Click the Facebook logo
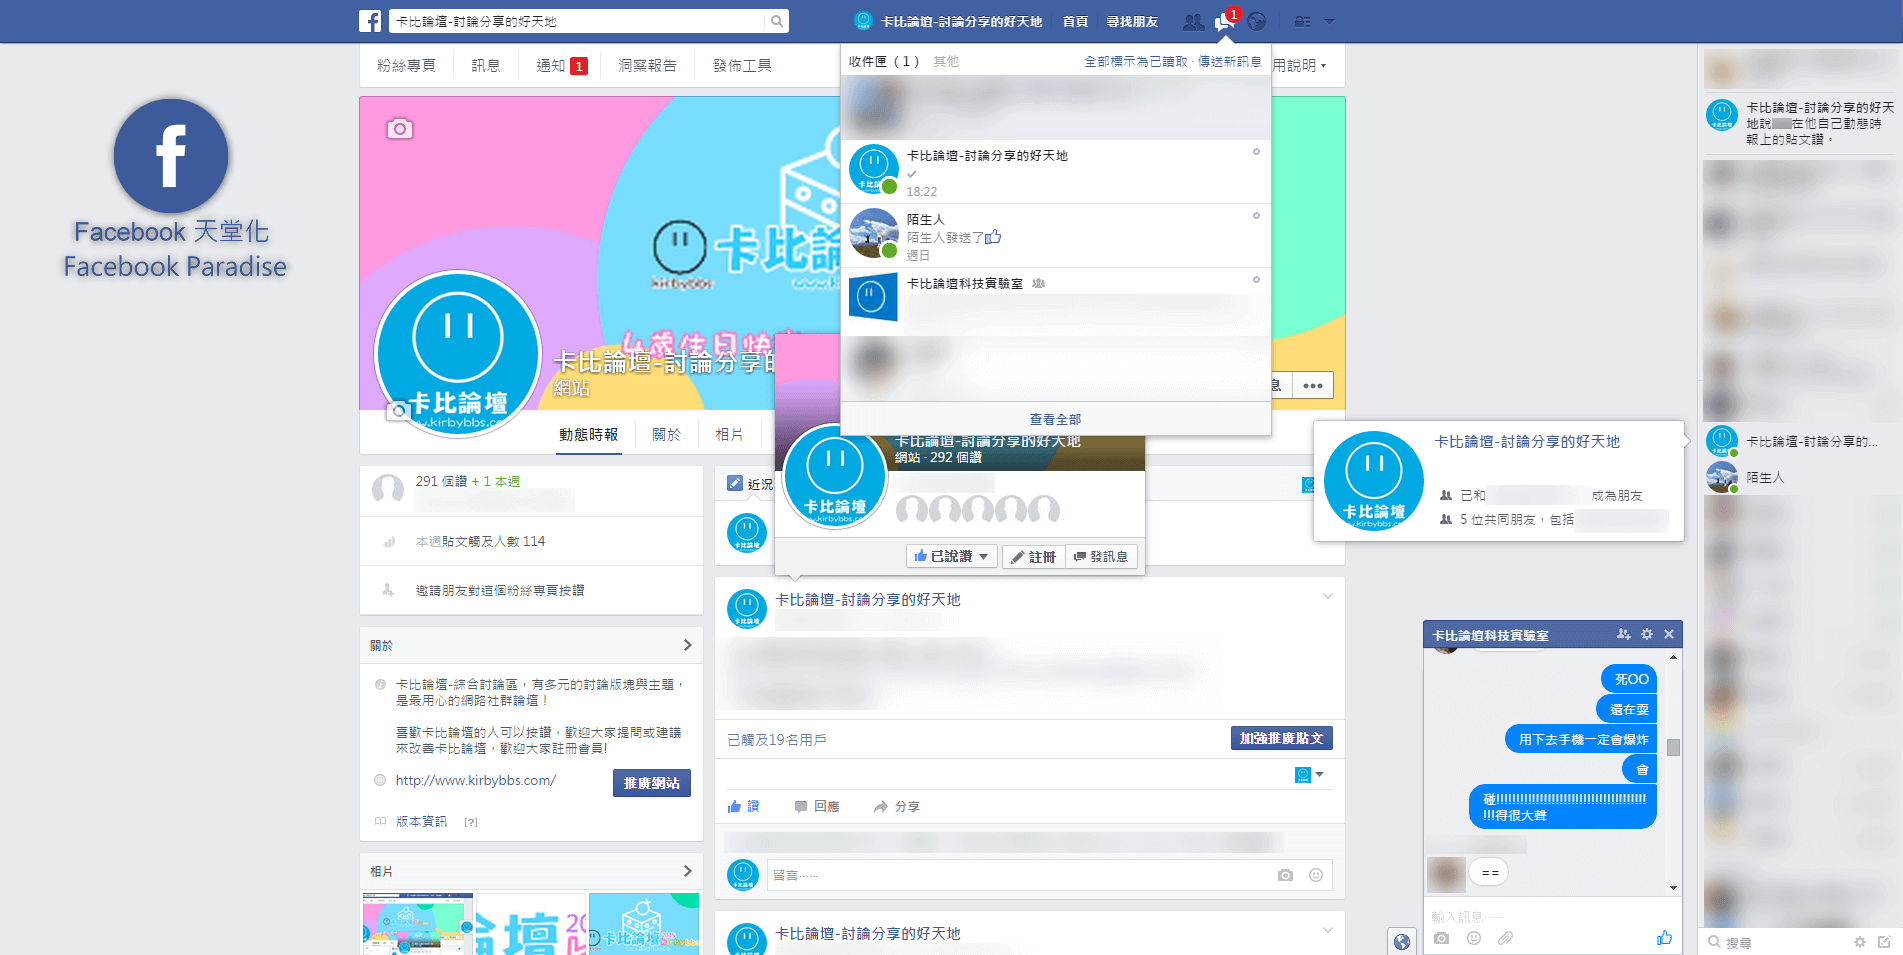Image resolution: width=1903 pixels, height=955 pixels. (x=370, y=20)
